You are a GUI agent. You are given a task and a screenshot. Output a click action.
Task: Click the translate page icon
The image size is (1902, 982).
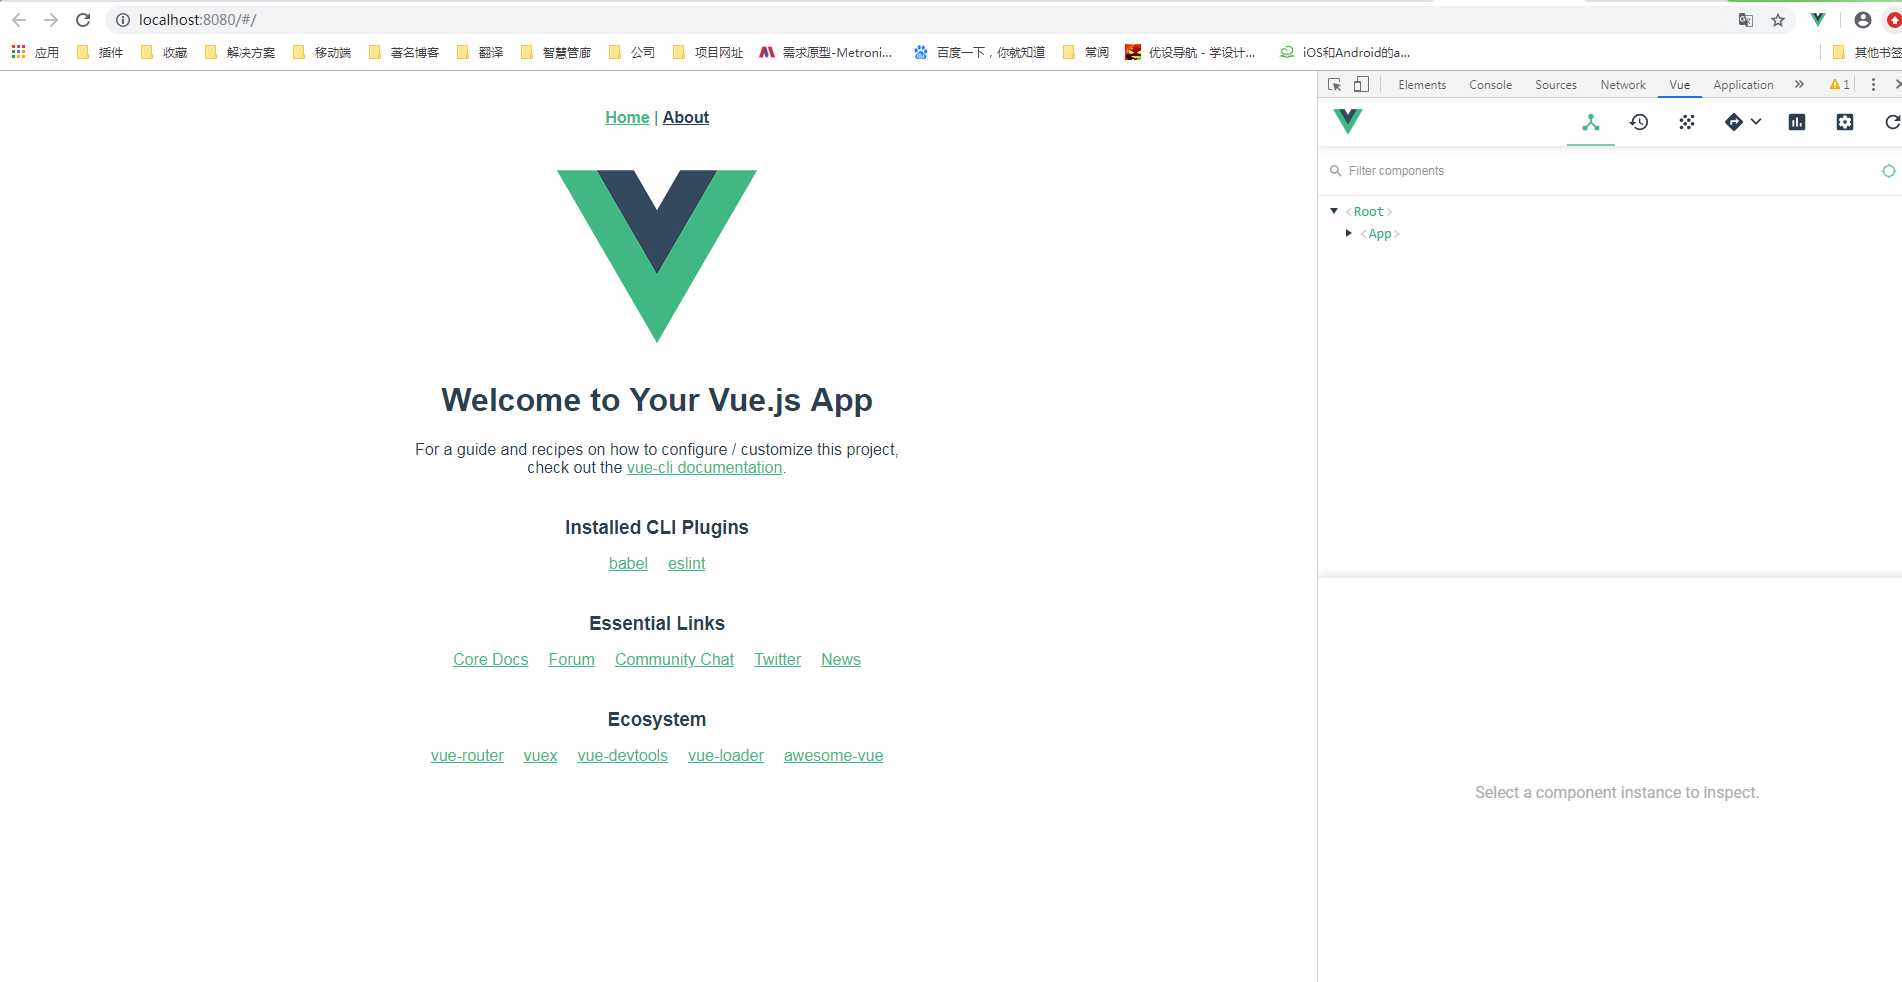pyautogui.click(x=1746, y=20)
